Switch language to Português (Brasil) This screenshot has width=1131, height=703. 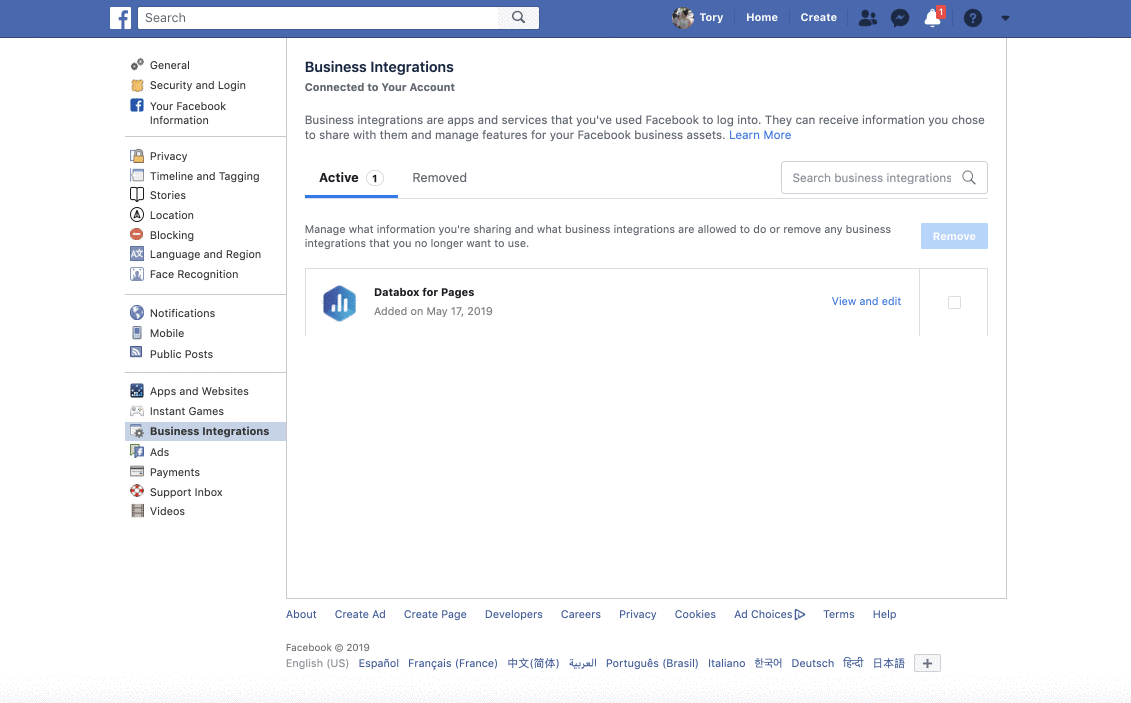click(652, 663)
